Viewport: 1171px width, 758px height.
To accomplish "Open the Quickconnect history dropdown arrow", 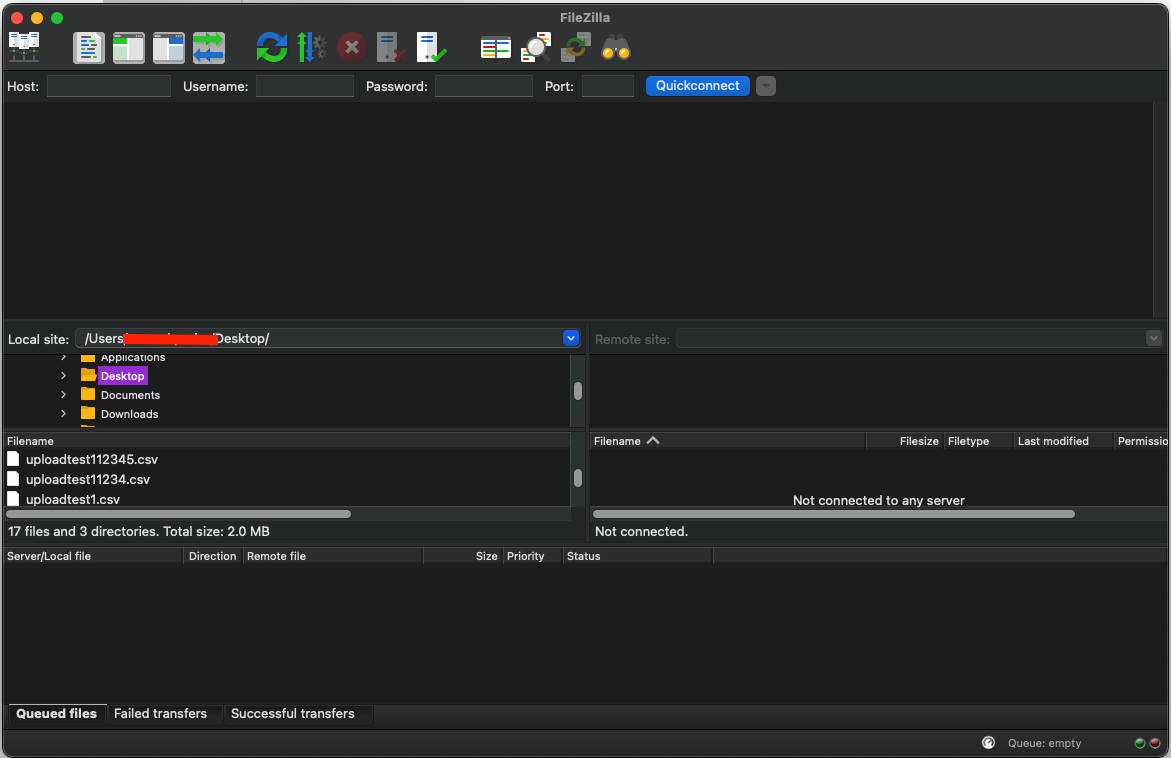I will pos(765,86).
